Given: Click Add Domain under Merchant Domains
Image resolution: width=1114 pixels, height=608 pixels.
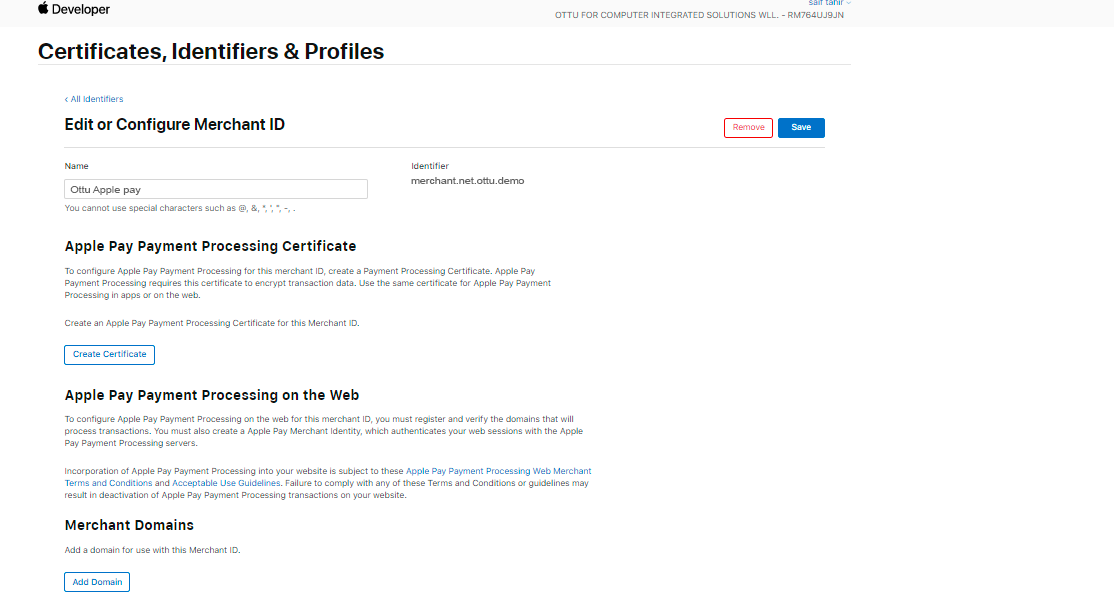Looking at the screenshot, I should pos(97,582).
